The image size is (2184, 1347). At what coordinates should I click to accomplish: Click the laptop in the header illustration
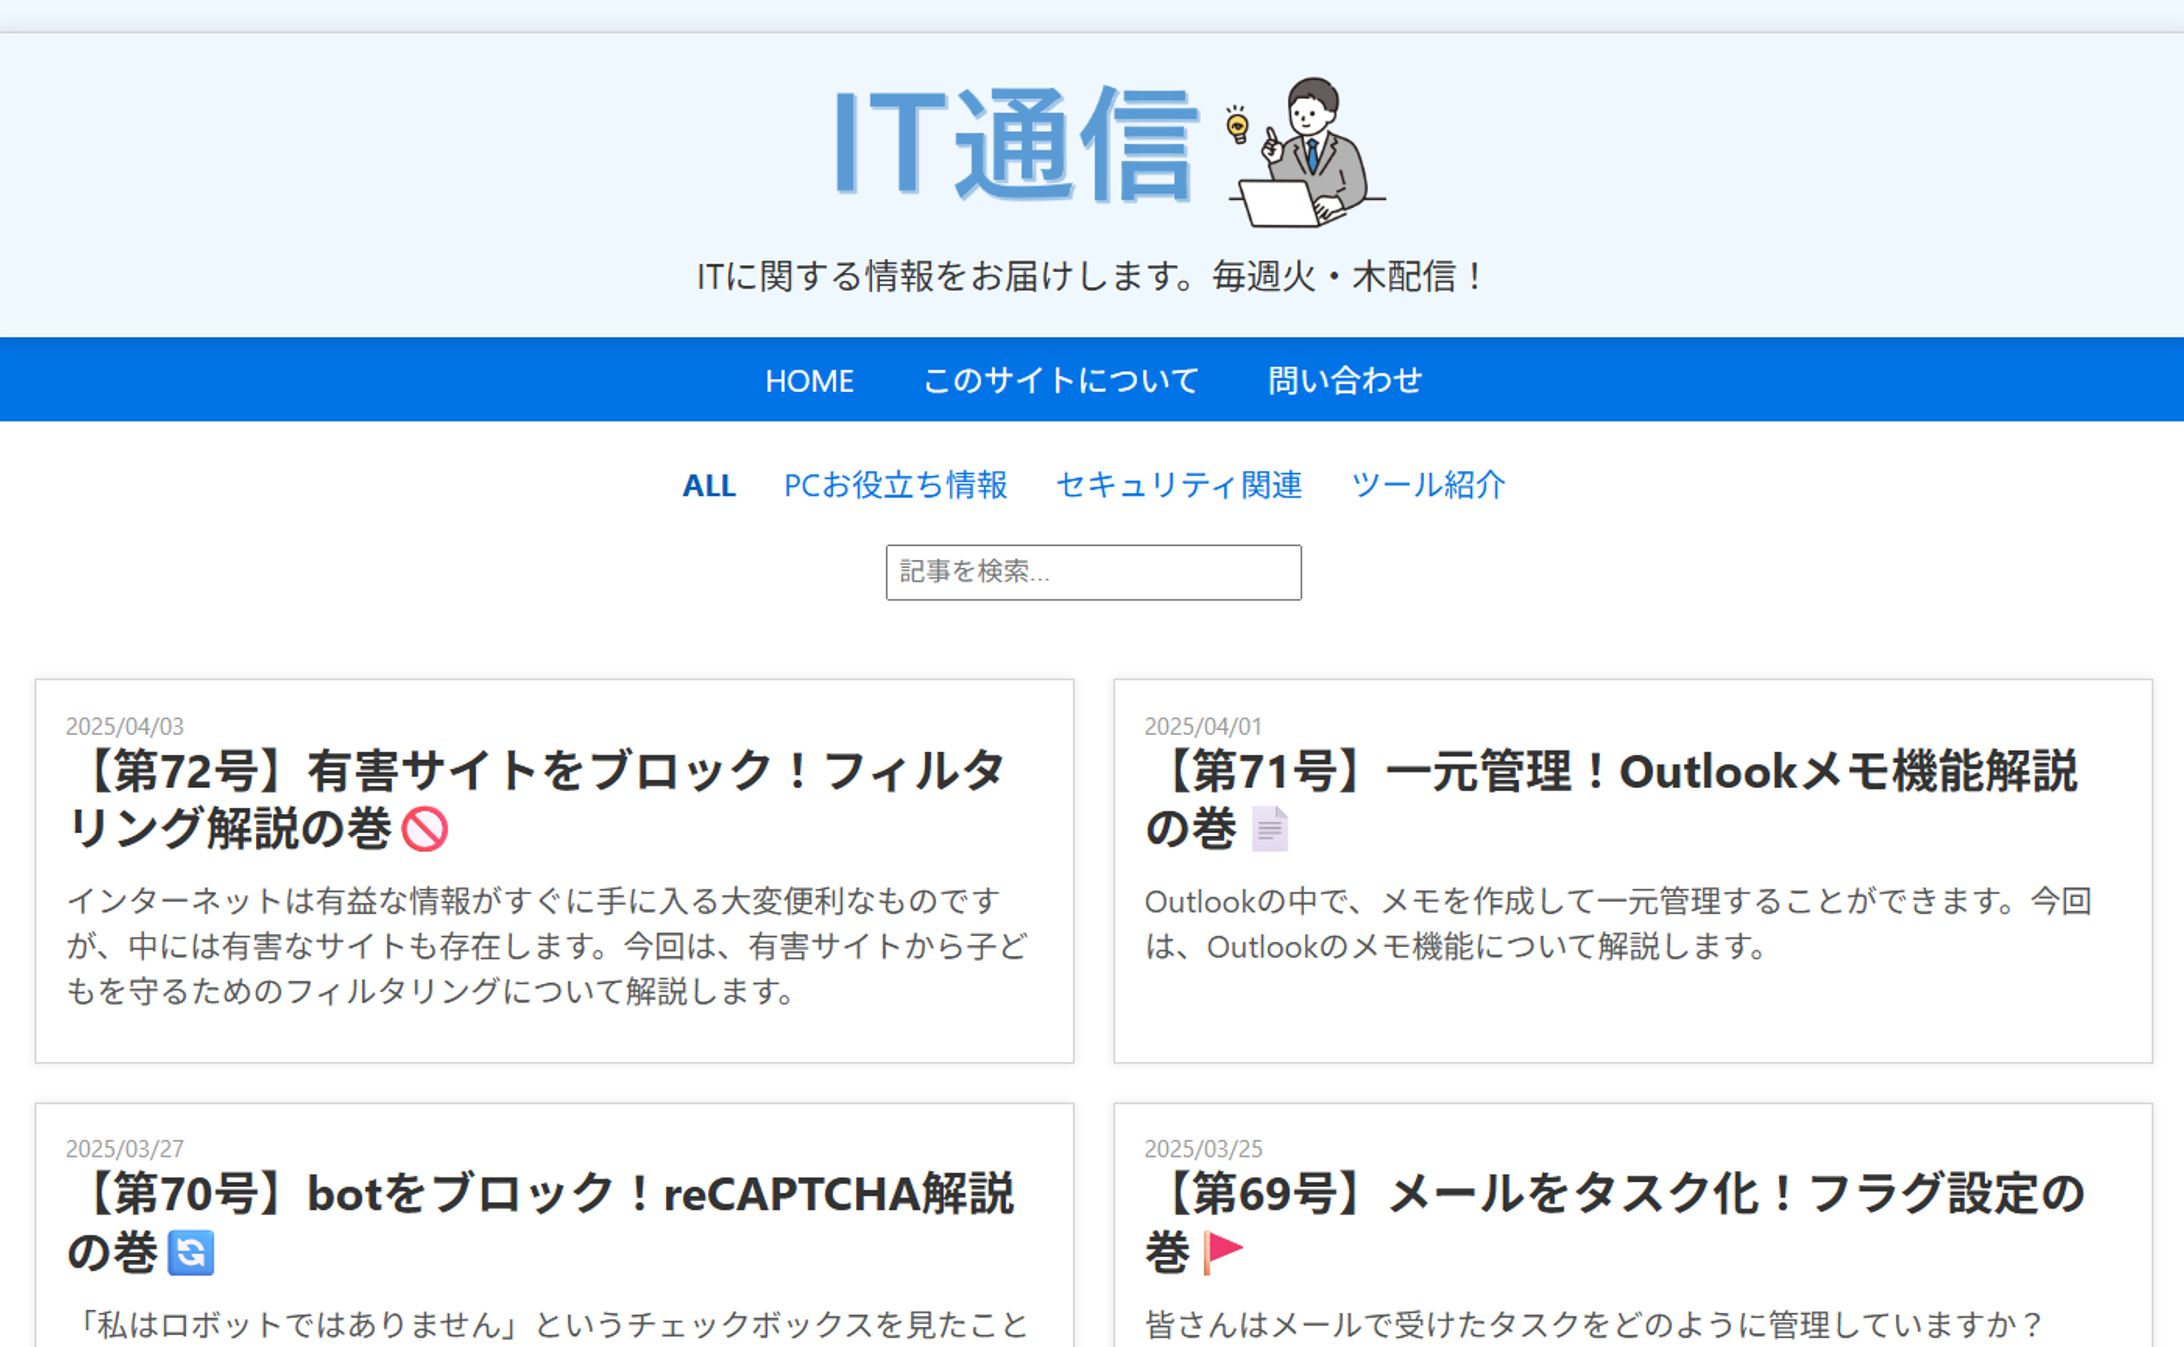(x=1280, y=207)
